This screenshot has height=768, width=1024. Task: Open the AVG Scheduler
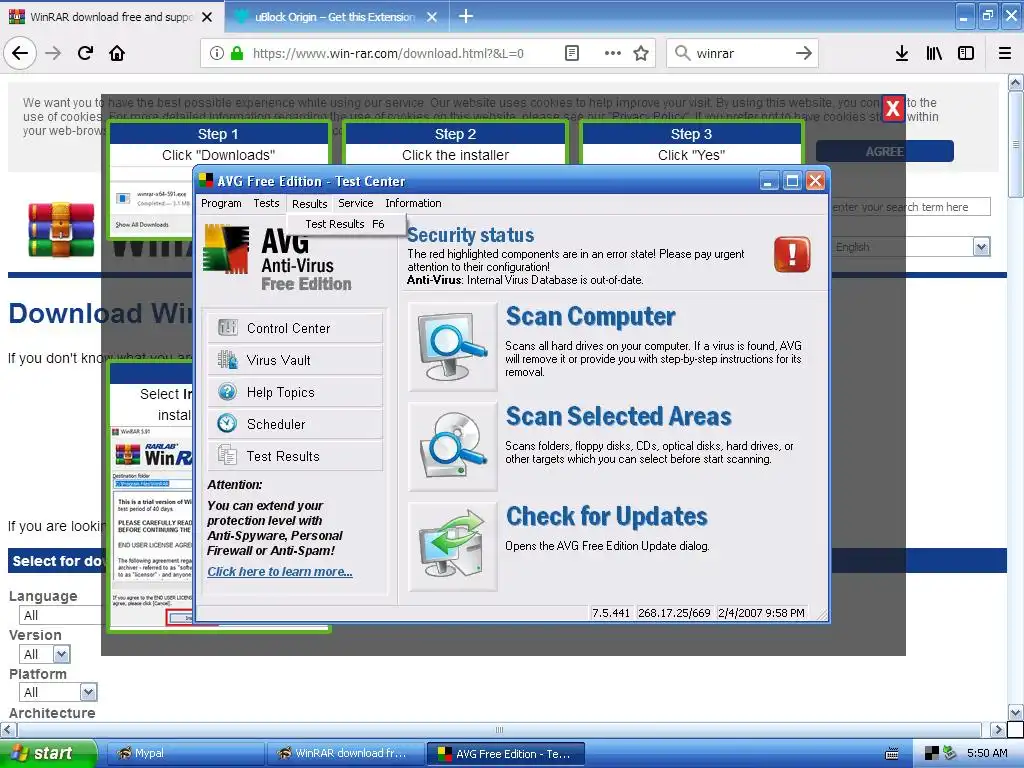[x=295, y=424]
